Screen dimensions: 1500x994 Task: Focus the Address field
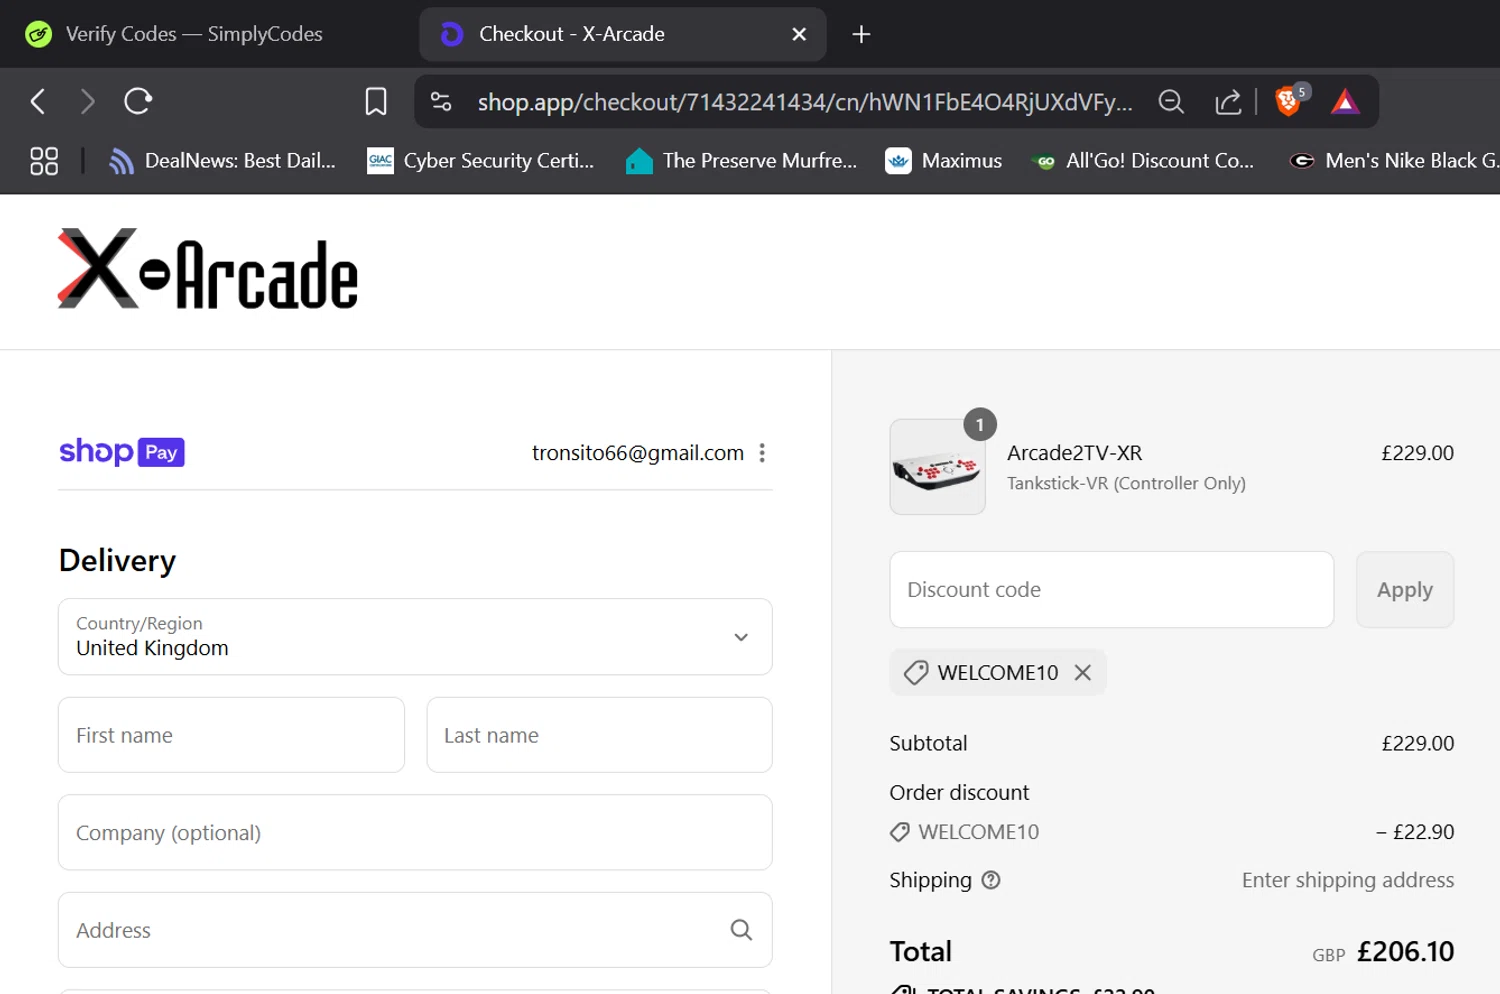(415, 930)
